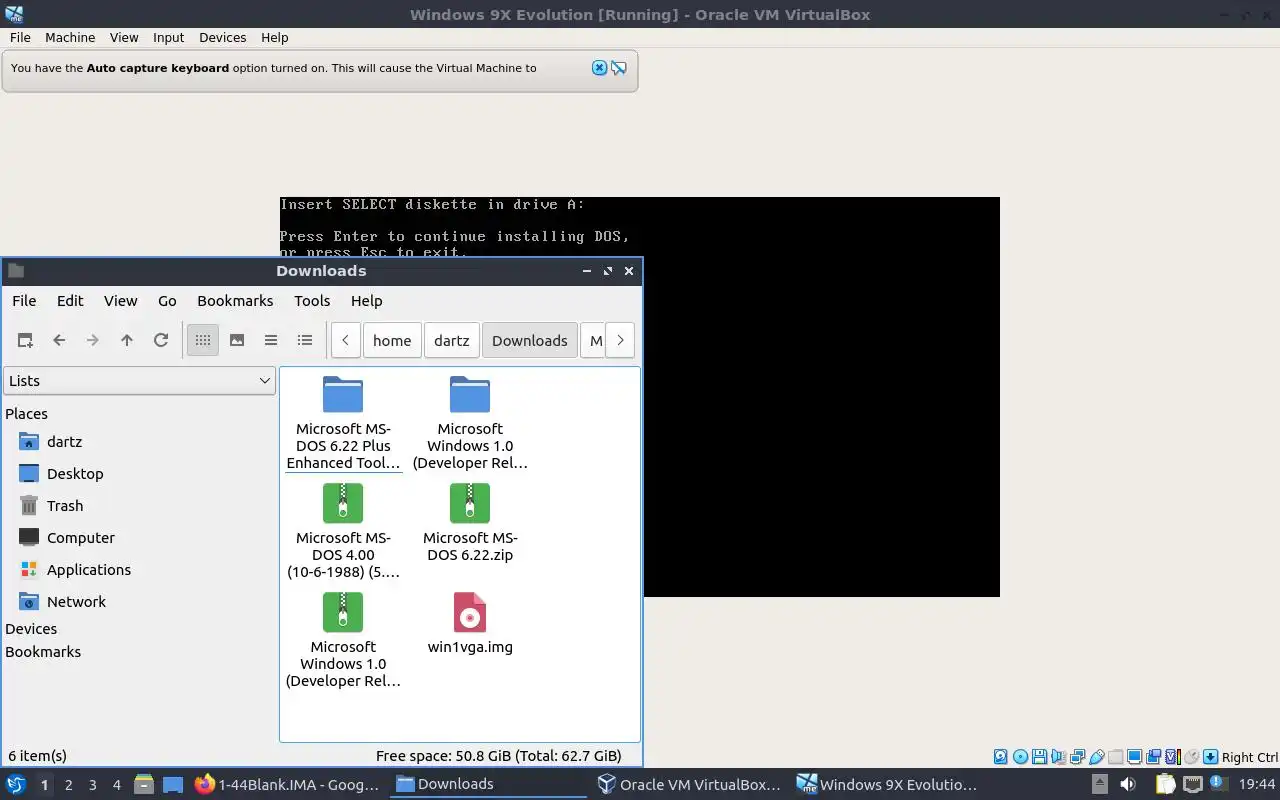The width and height of the screenshot is (1280, 800).
Task: Click VirtualBox floppy disk status icon
Action: (1039, 757)
